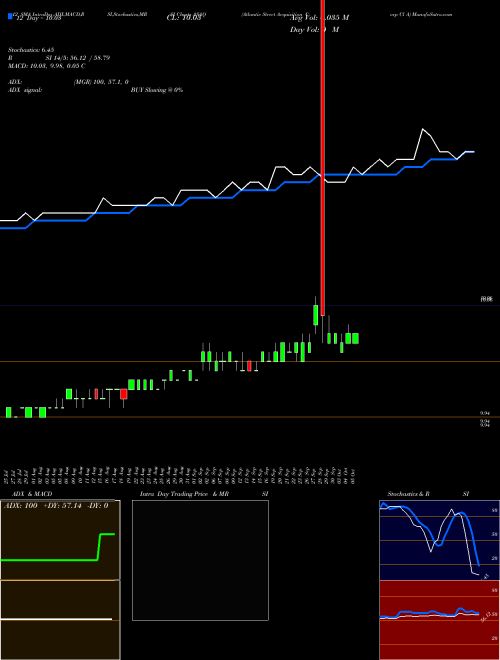Select the 'Avg Vol: 0.035 M' reading
Viewport: 500px width, 660px height.
coord(319,18)
